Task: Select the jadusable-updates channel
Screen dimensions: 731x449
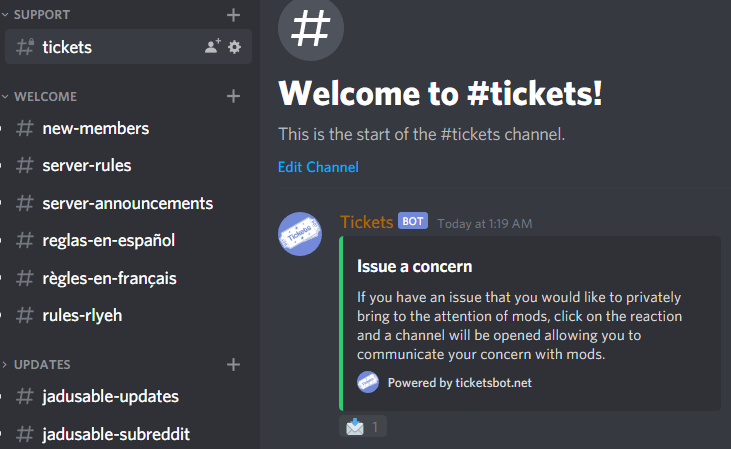Action: 110,396
